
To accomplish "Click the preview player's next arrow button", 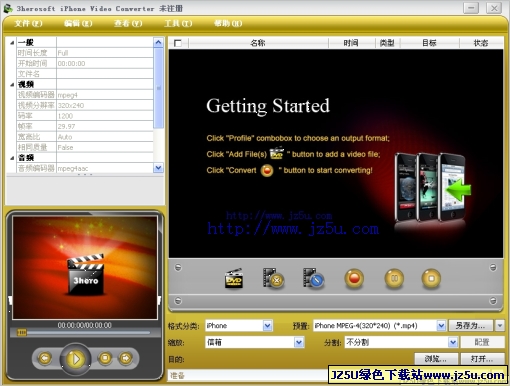I will [x=126, y=358].
